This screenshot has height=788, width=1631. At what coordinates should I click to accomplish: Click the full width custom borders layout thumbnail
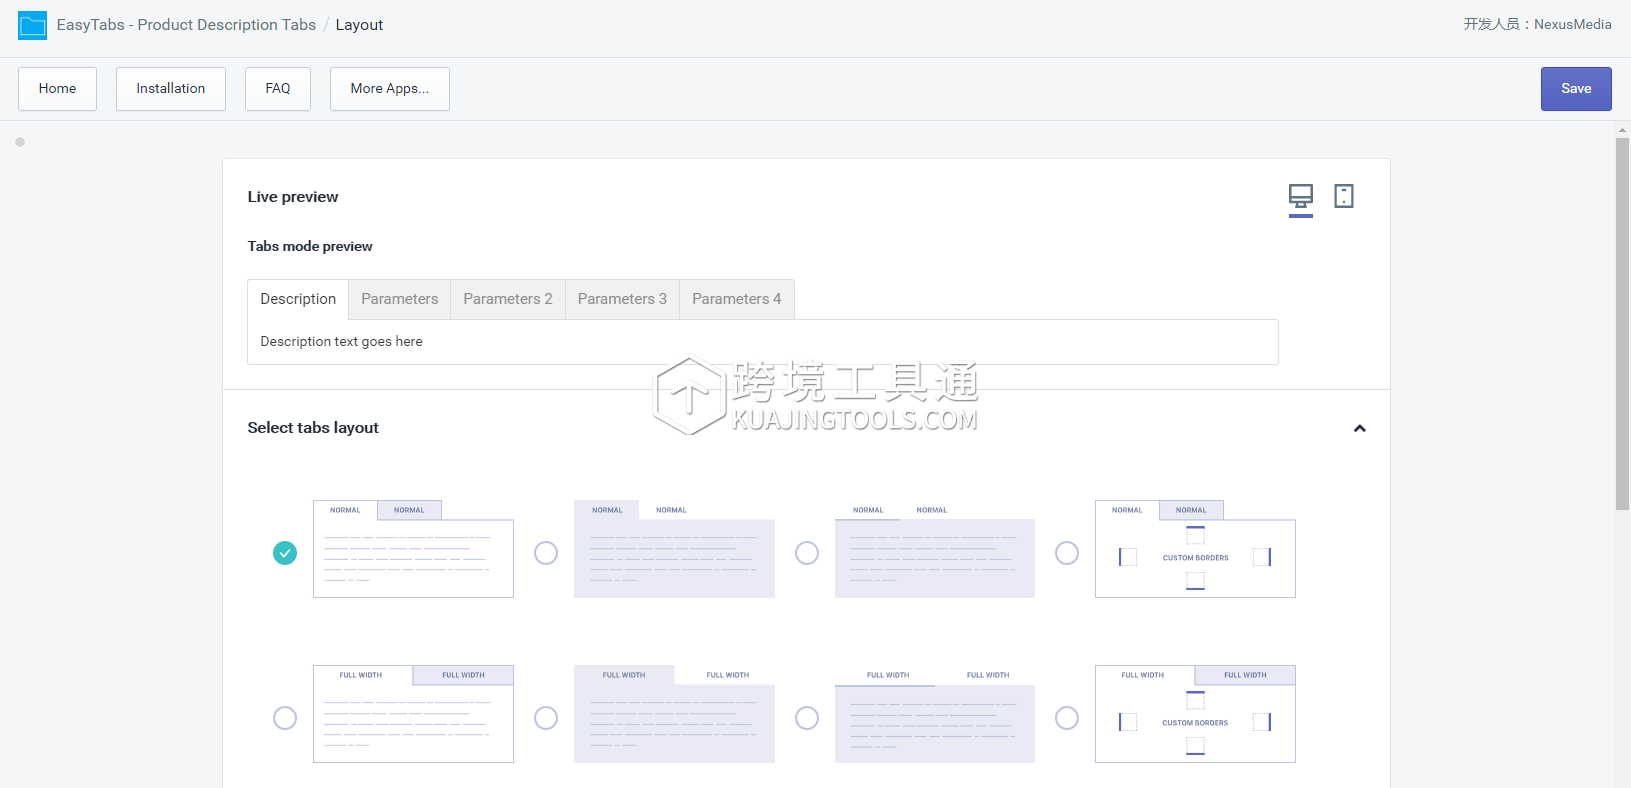pos(1195,714)
